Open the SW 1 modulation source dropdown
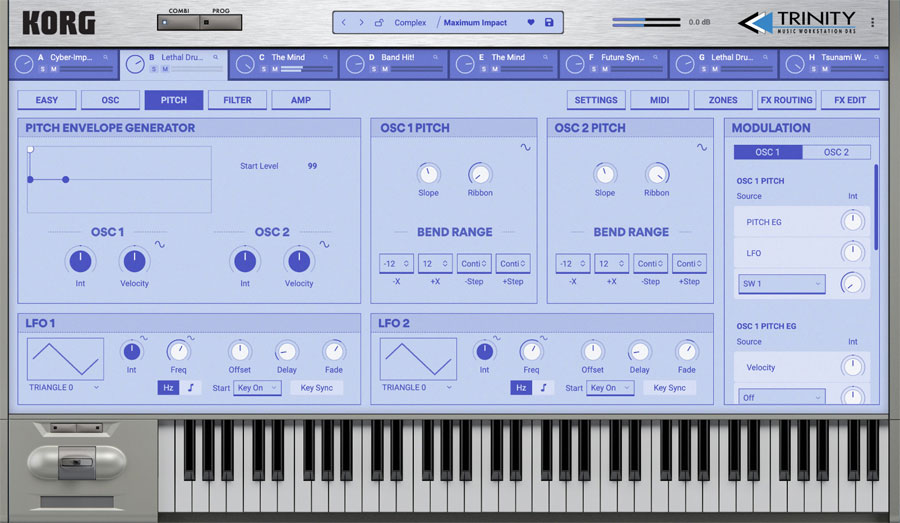Screen dimensions: 900x523 pyautogui.click(x=782, y=284)
